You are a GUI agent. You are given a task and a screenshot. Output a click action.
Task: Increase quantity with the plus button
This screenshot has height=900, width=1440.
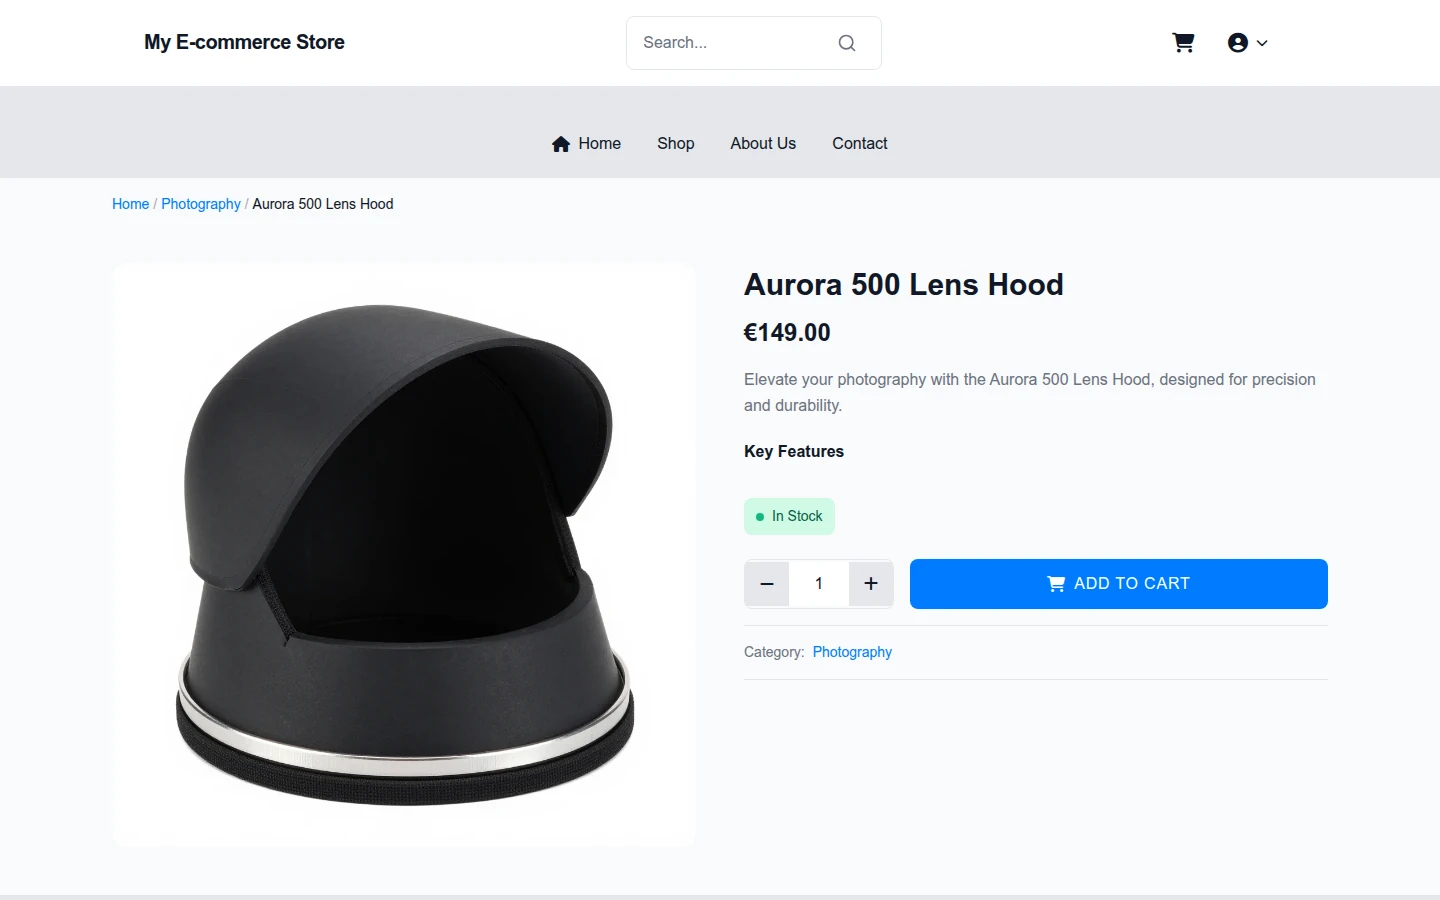871,584
